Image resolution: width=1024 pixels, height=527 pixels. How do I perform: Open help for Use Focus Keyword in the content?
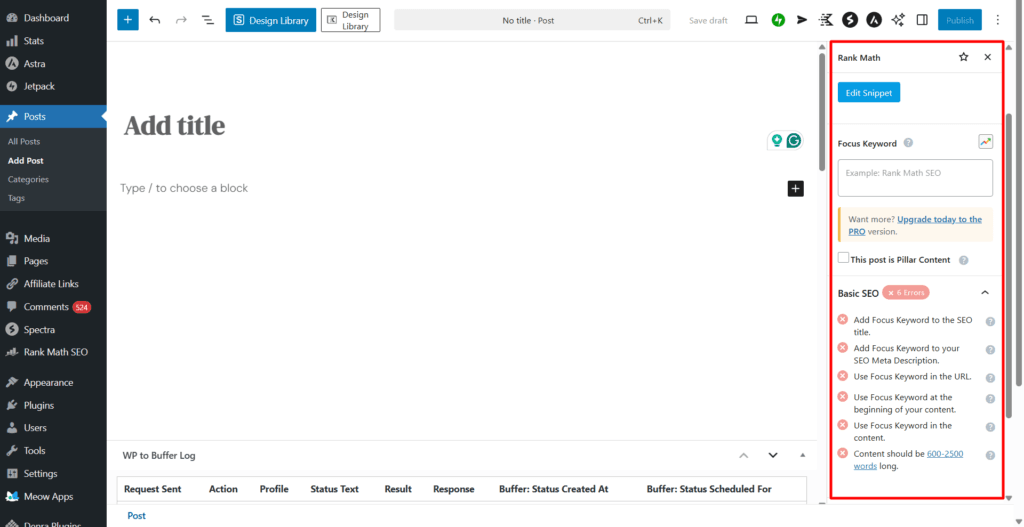coord(990,427)
